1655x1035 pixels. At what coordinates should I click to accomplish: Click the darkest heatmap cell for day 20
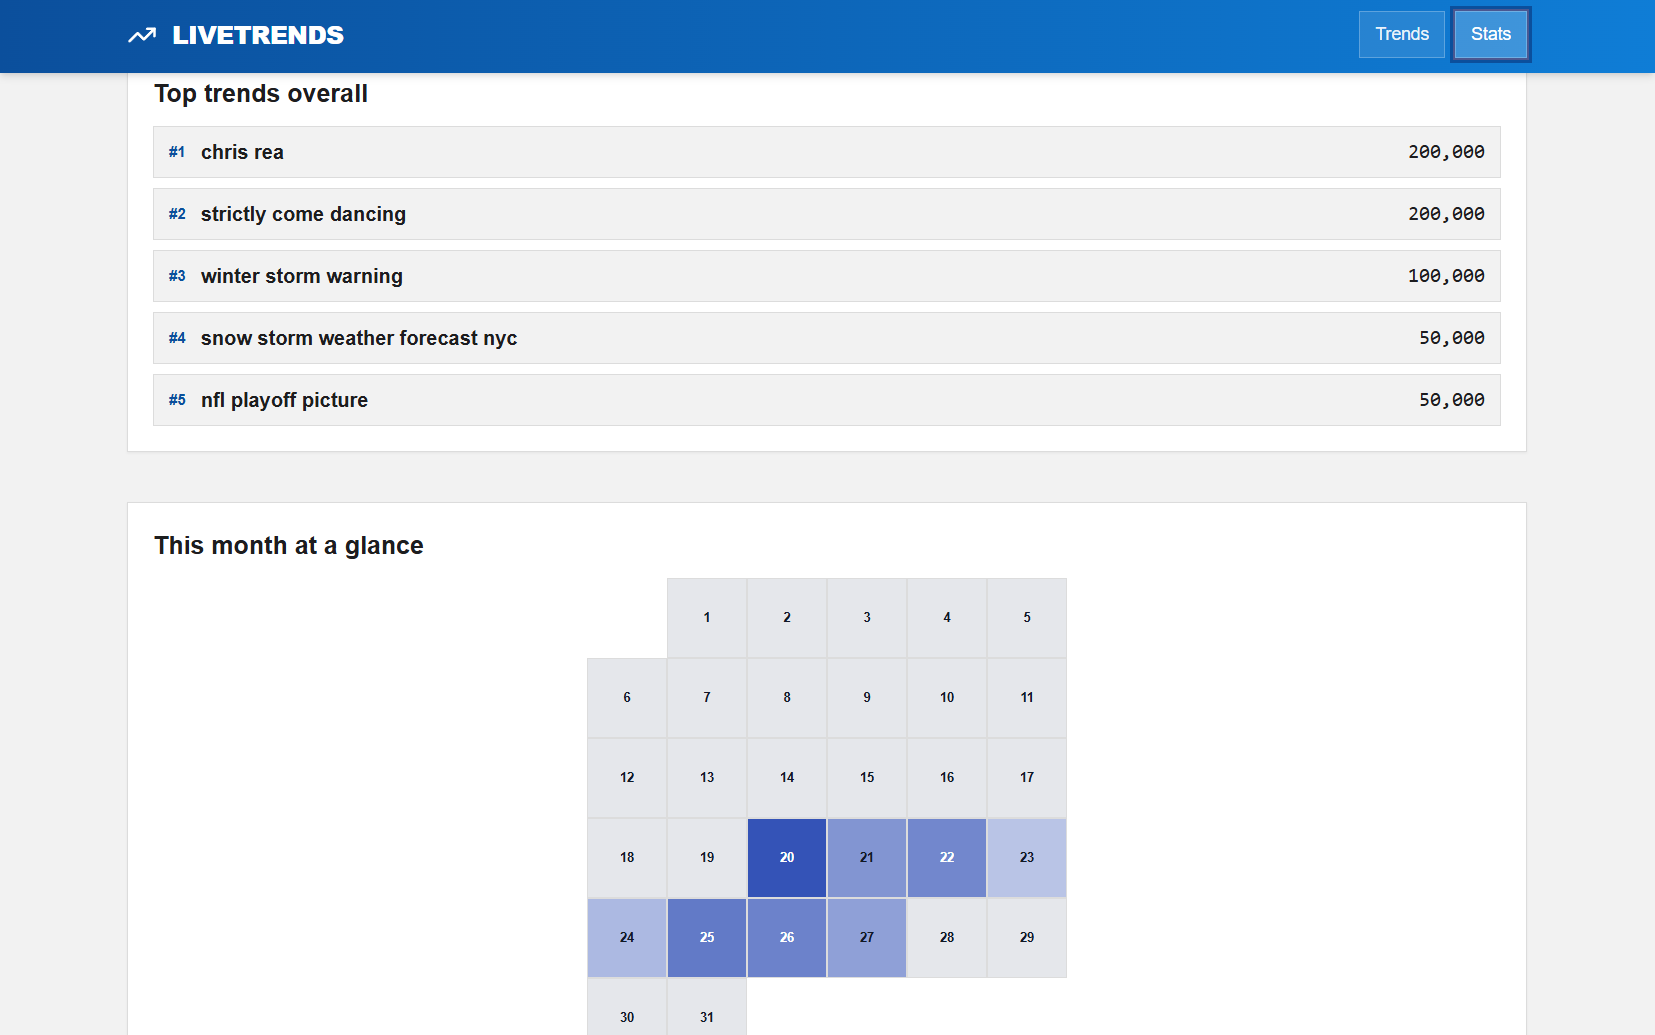click(786, 857)
